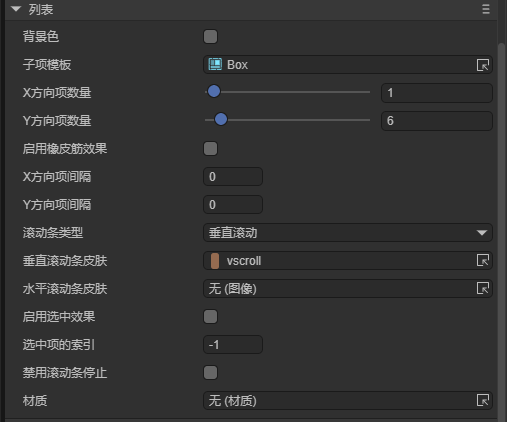Click the 选中项的索引 field showing -1
Image resolution: width=507 pixels, height=422 pixels.
coord(233,345)
